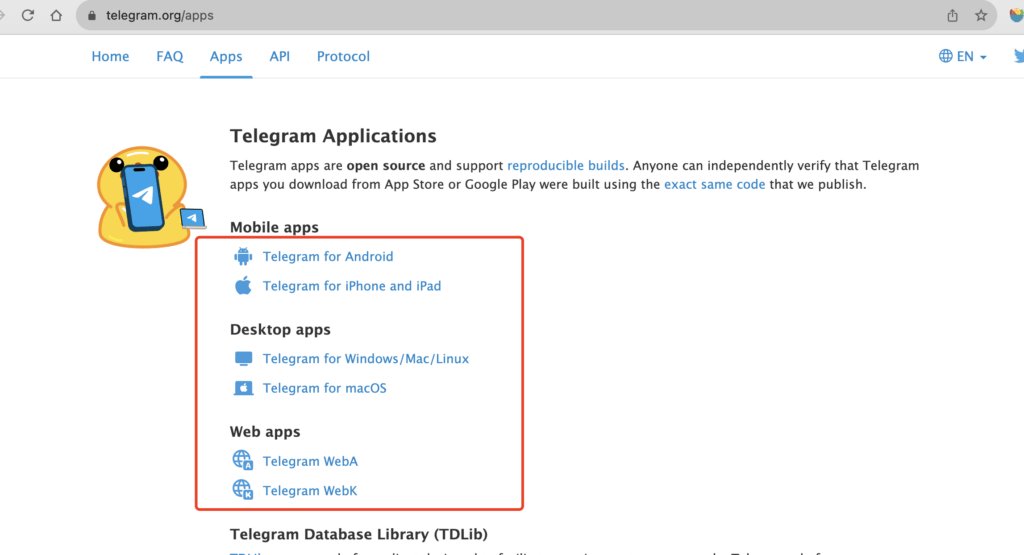Follow the exact same code link
1024x555 pixels.
(714, 184)
